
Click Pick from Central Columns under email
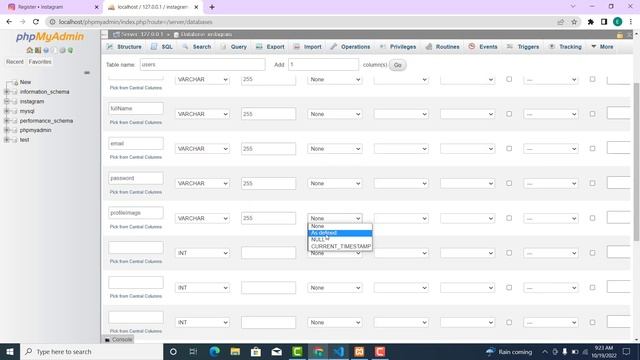pos(136,157)
